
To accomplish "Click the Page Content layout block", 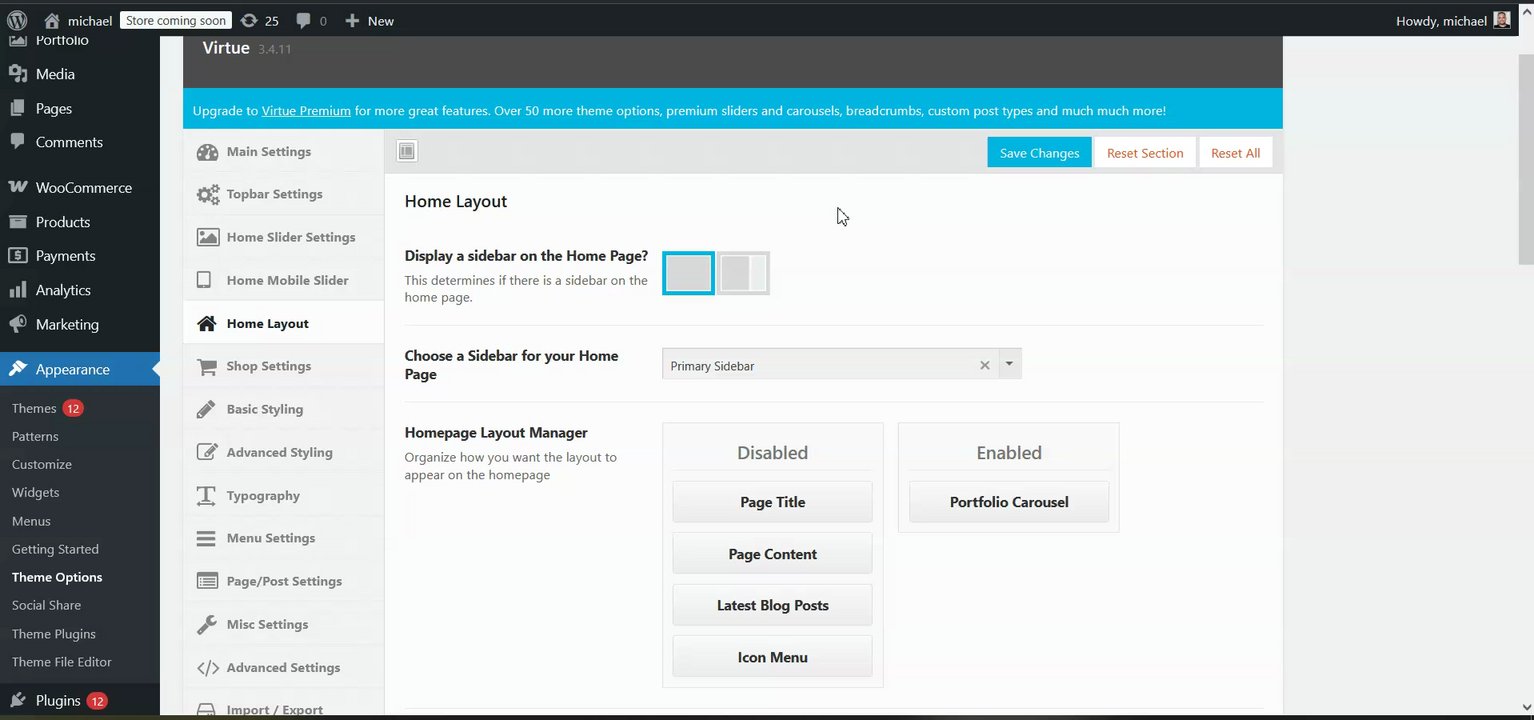I will tap(772, 554).
